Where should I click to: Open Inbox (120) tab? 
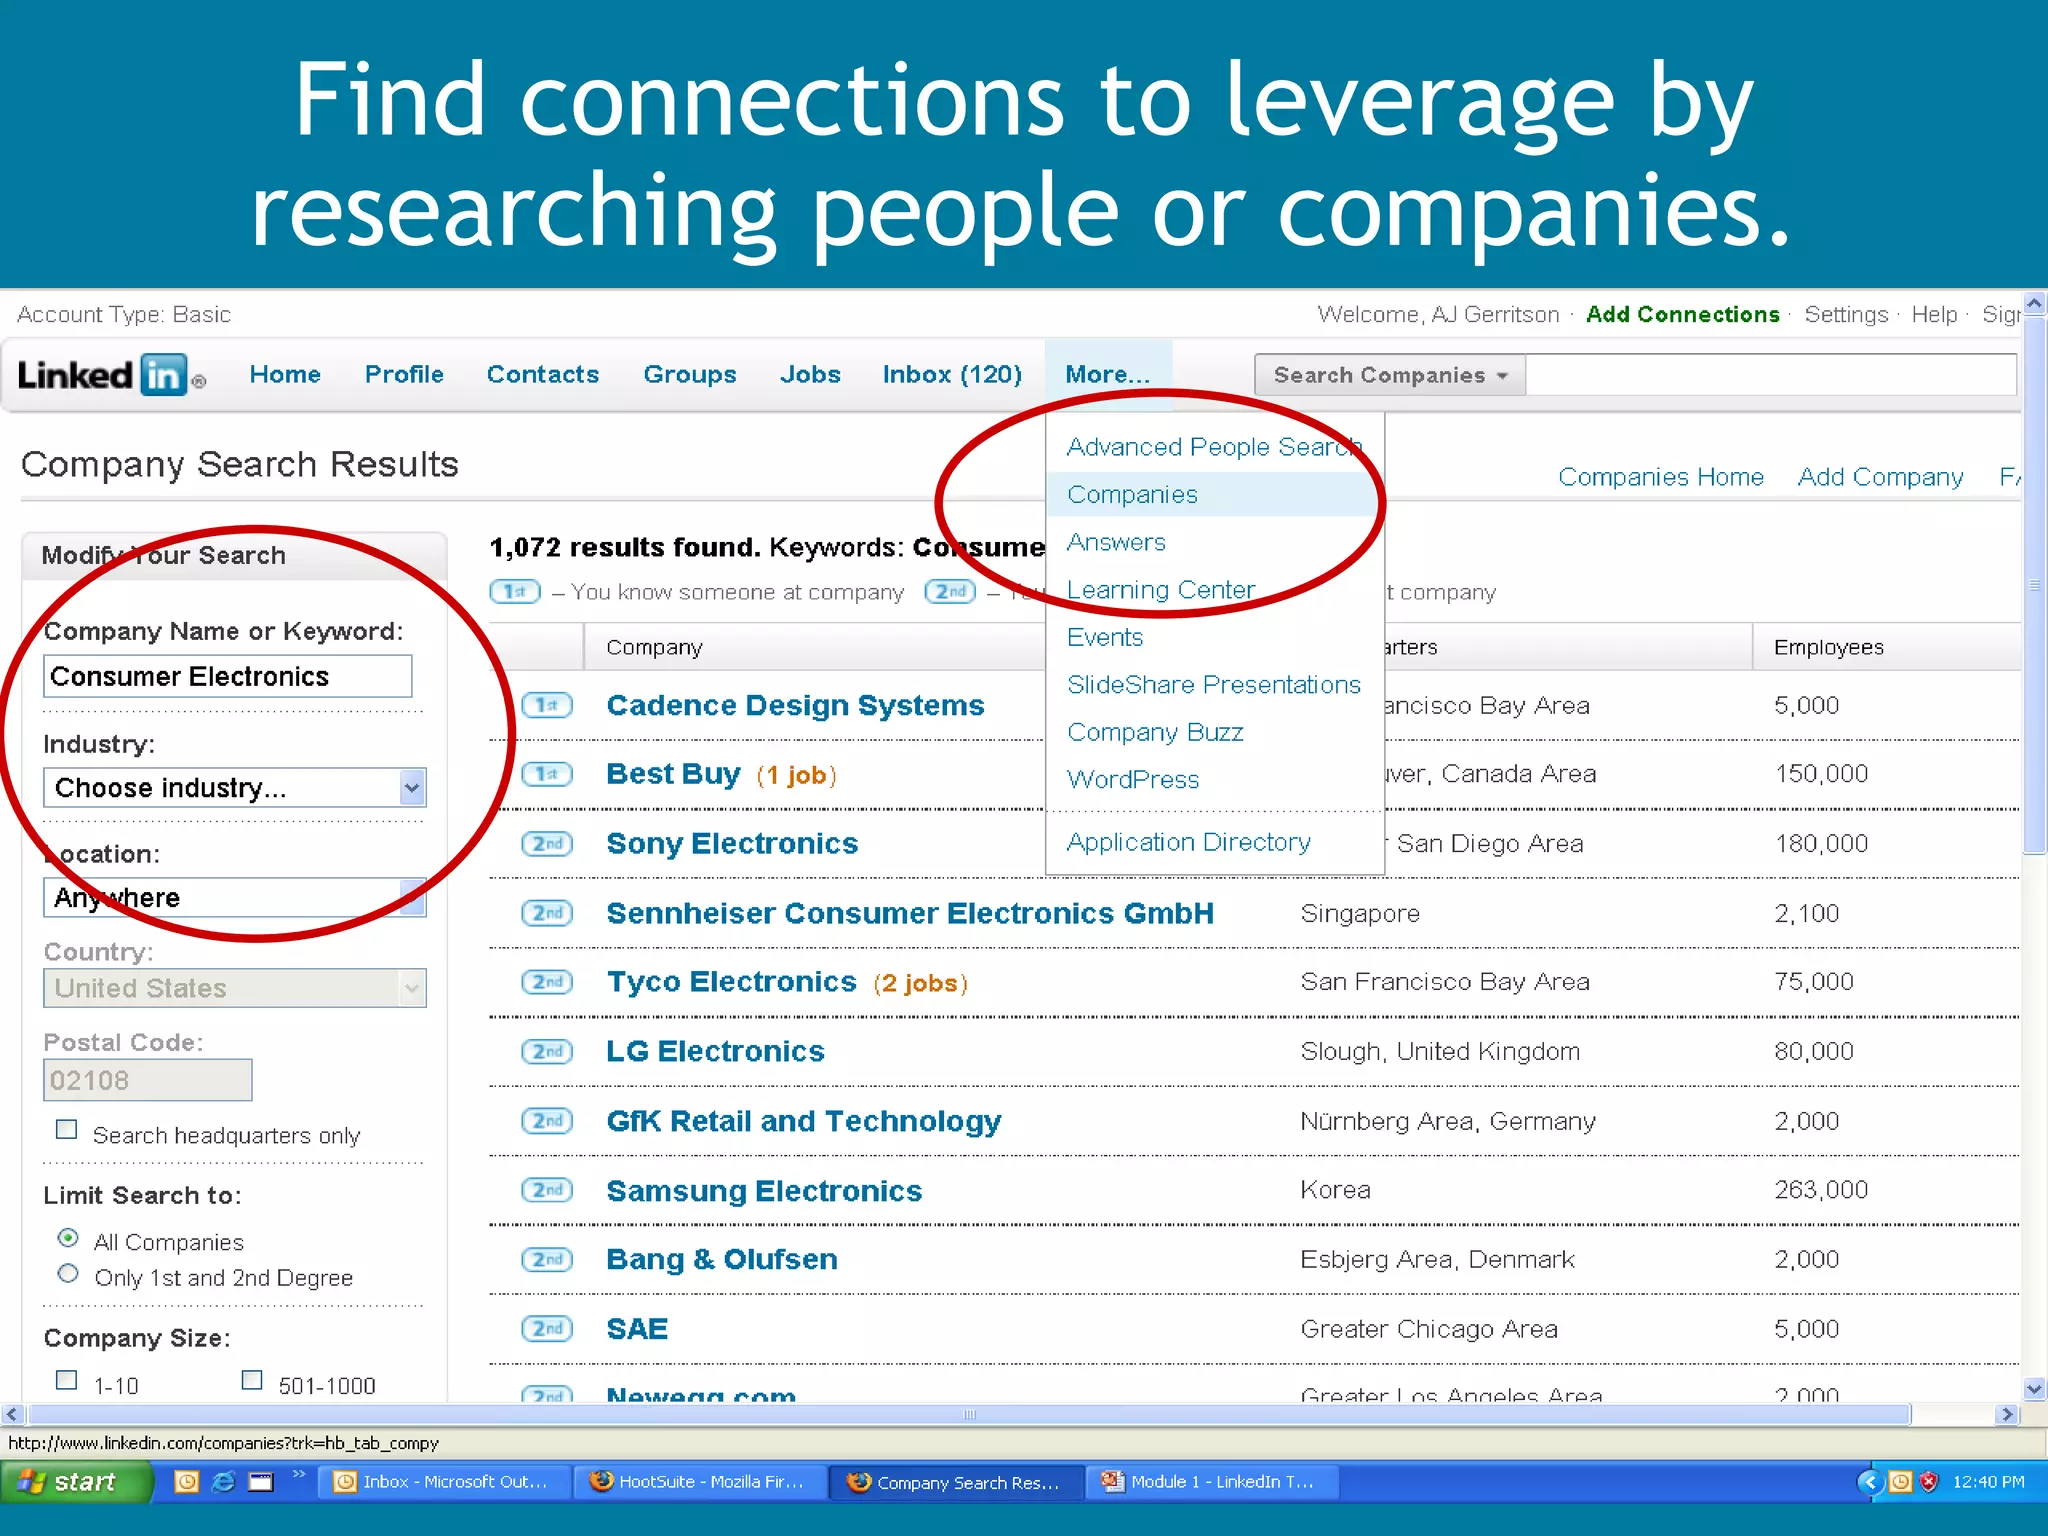[952, 374]
